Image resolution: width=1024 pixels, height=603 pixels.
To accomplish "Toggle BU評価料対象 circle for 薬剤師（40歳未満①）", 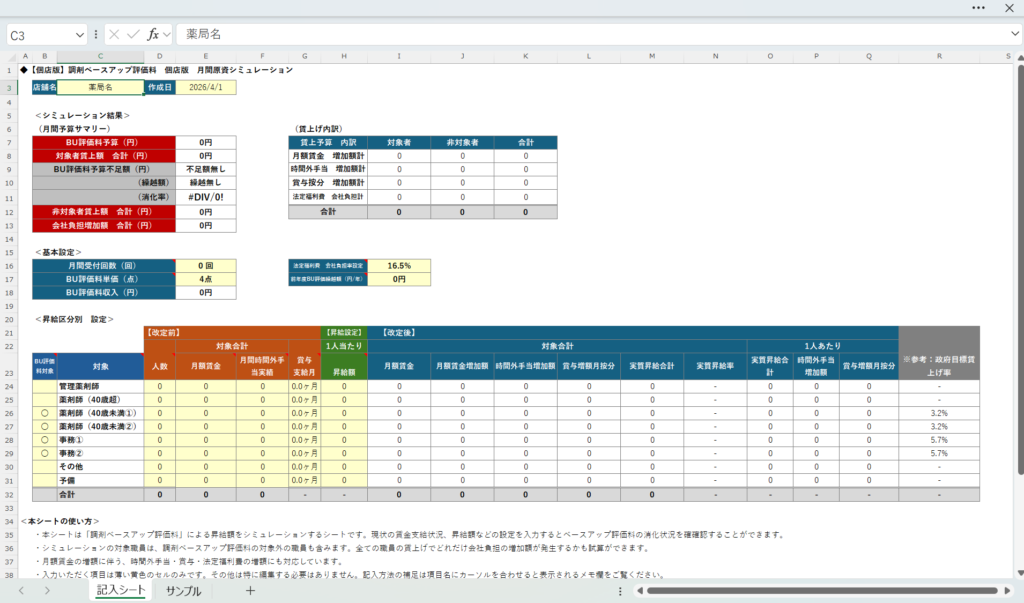I will 44,412.
